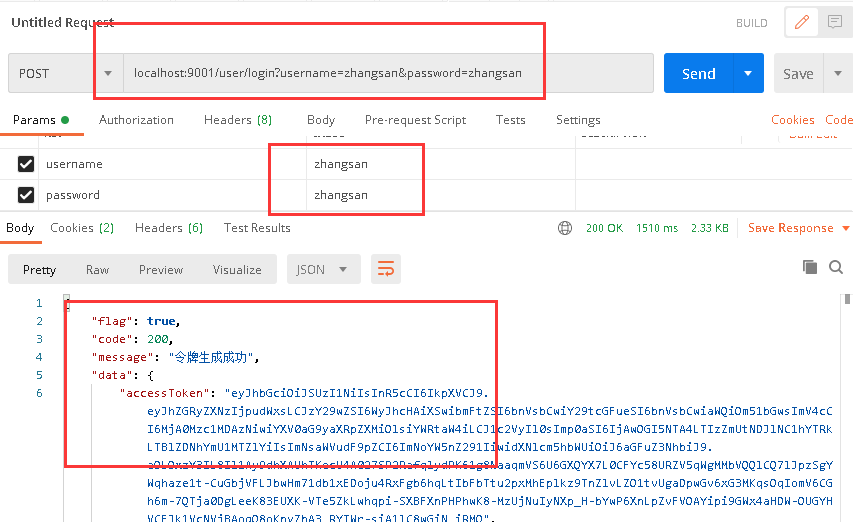
Task: Open the Tests tab
Action: tap(510, 120)
